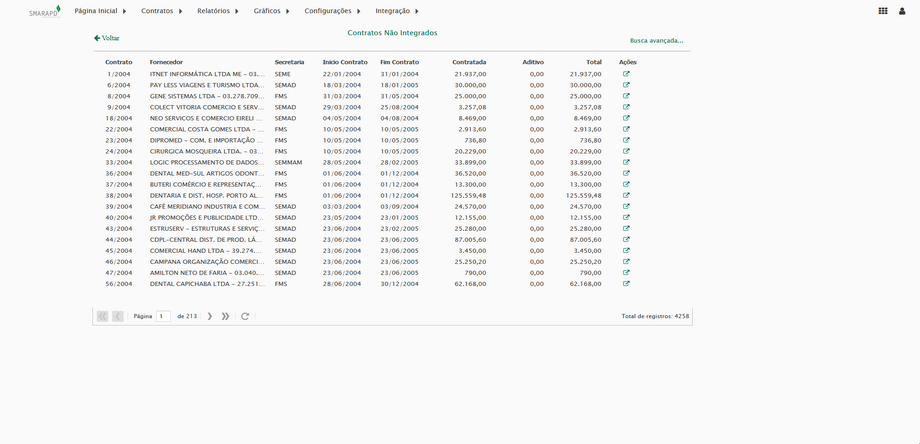
Task: Open contract 22/2004 action icon
Action: point(626,129)
